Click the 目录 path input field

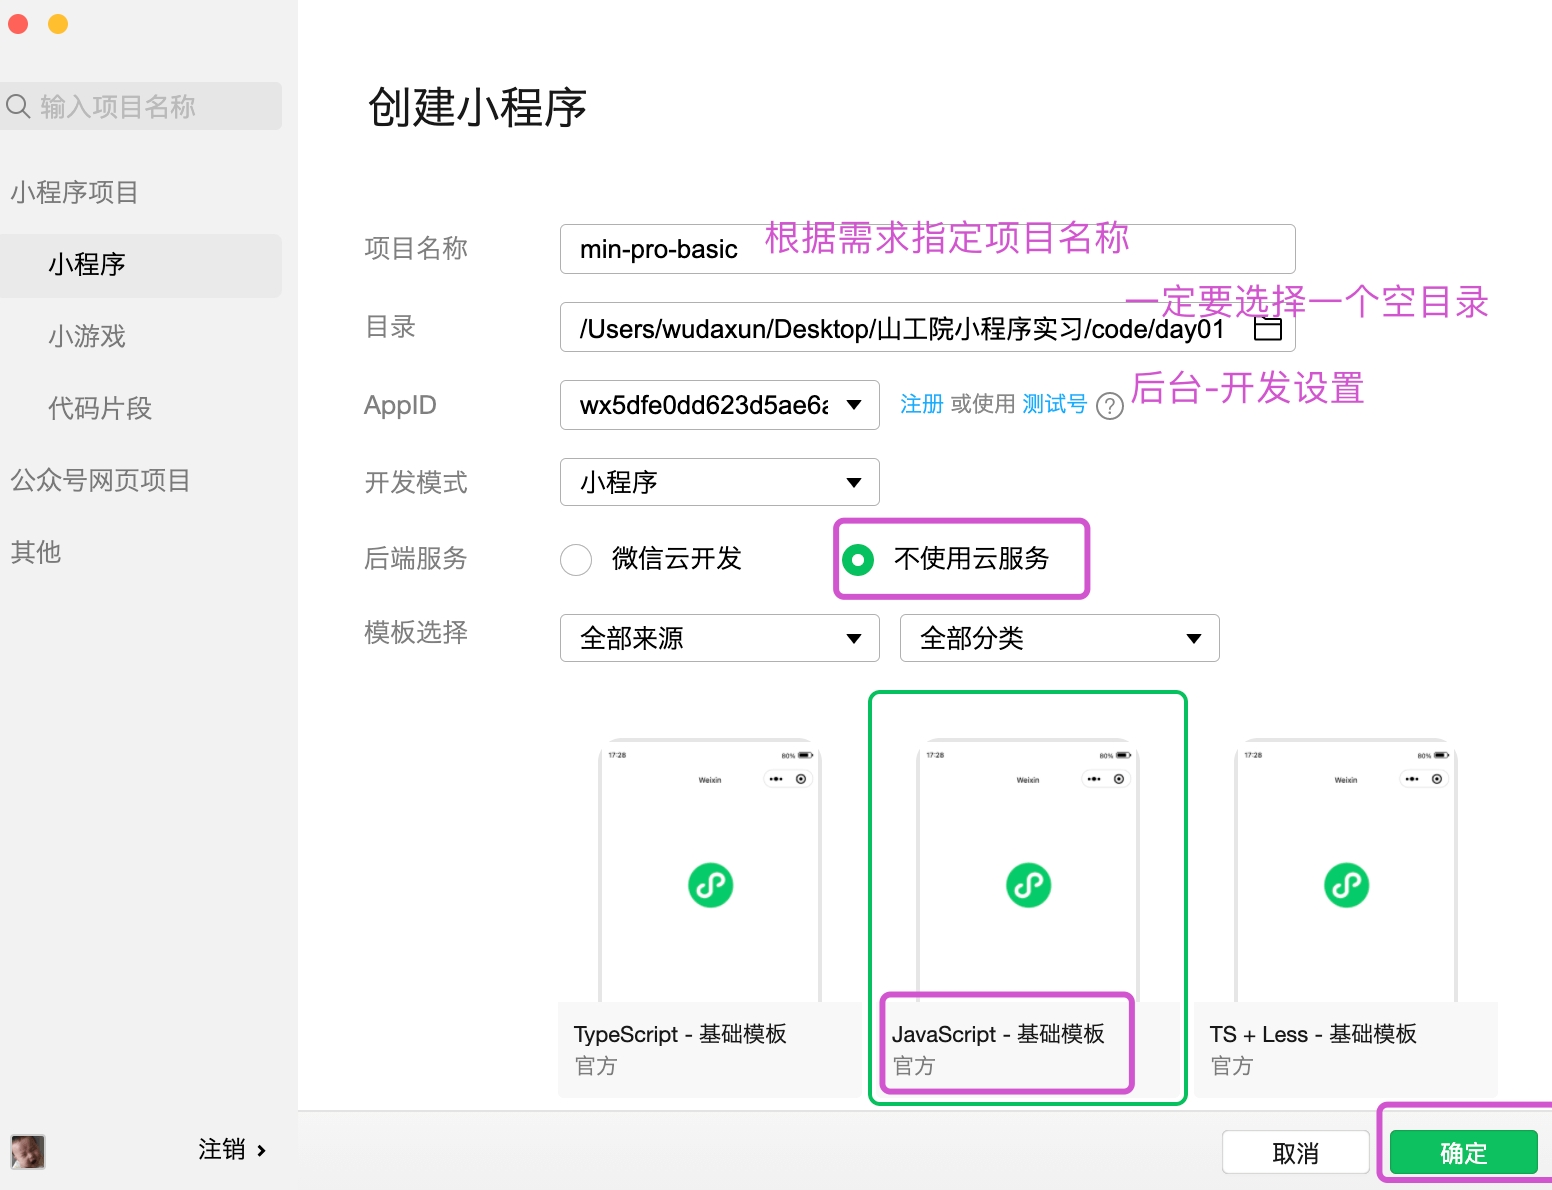[928, 328]
